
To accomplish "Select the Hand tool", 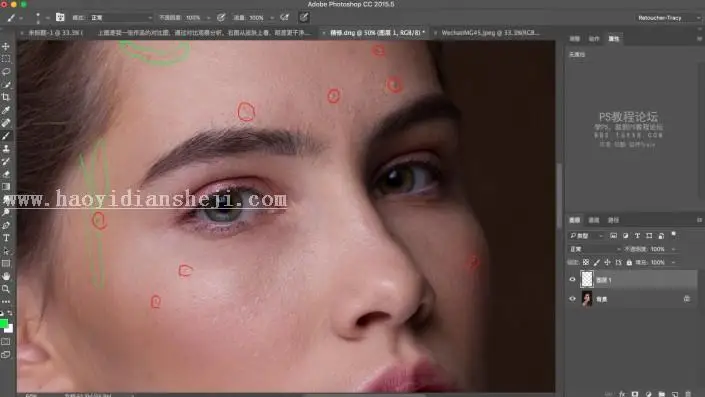I will click(x=6, y=276).
